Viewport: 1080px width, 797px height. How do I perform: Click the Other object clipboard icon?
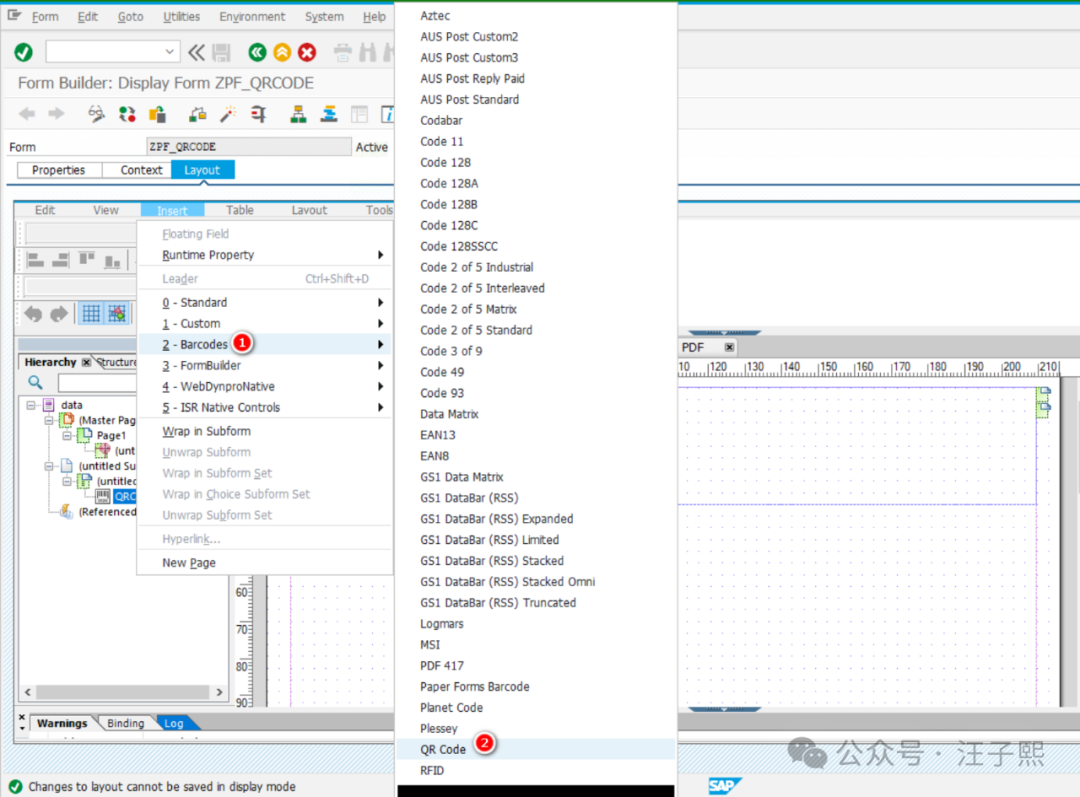tap(158, 114)
